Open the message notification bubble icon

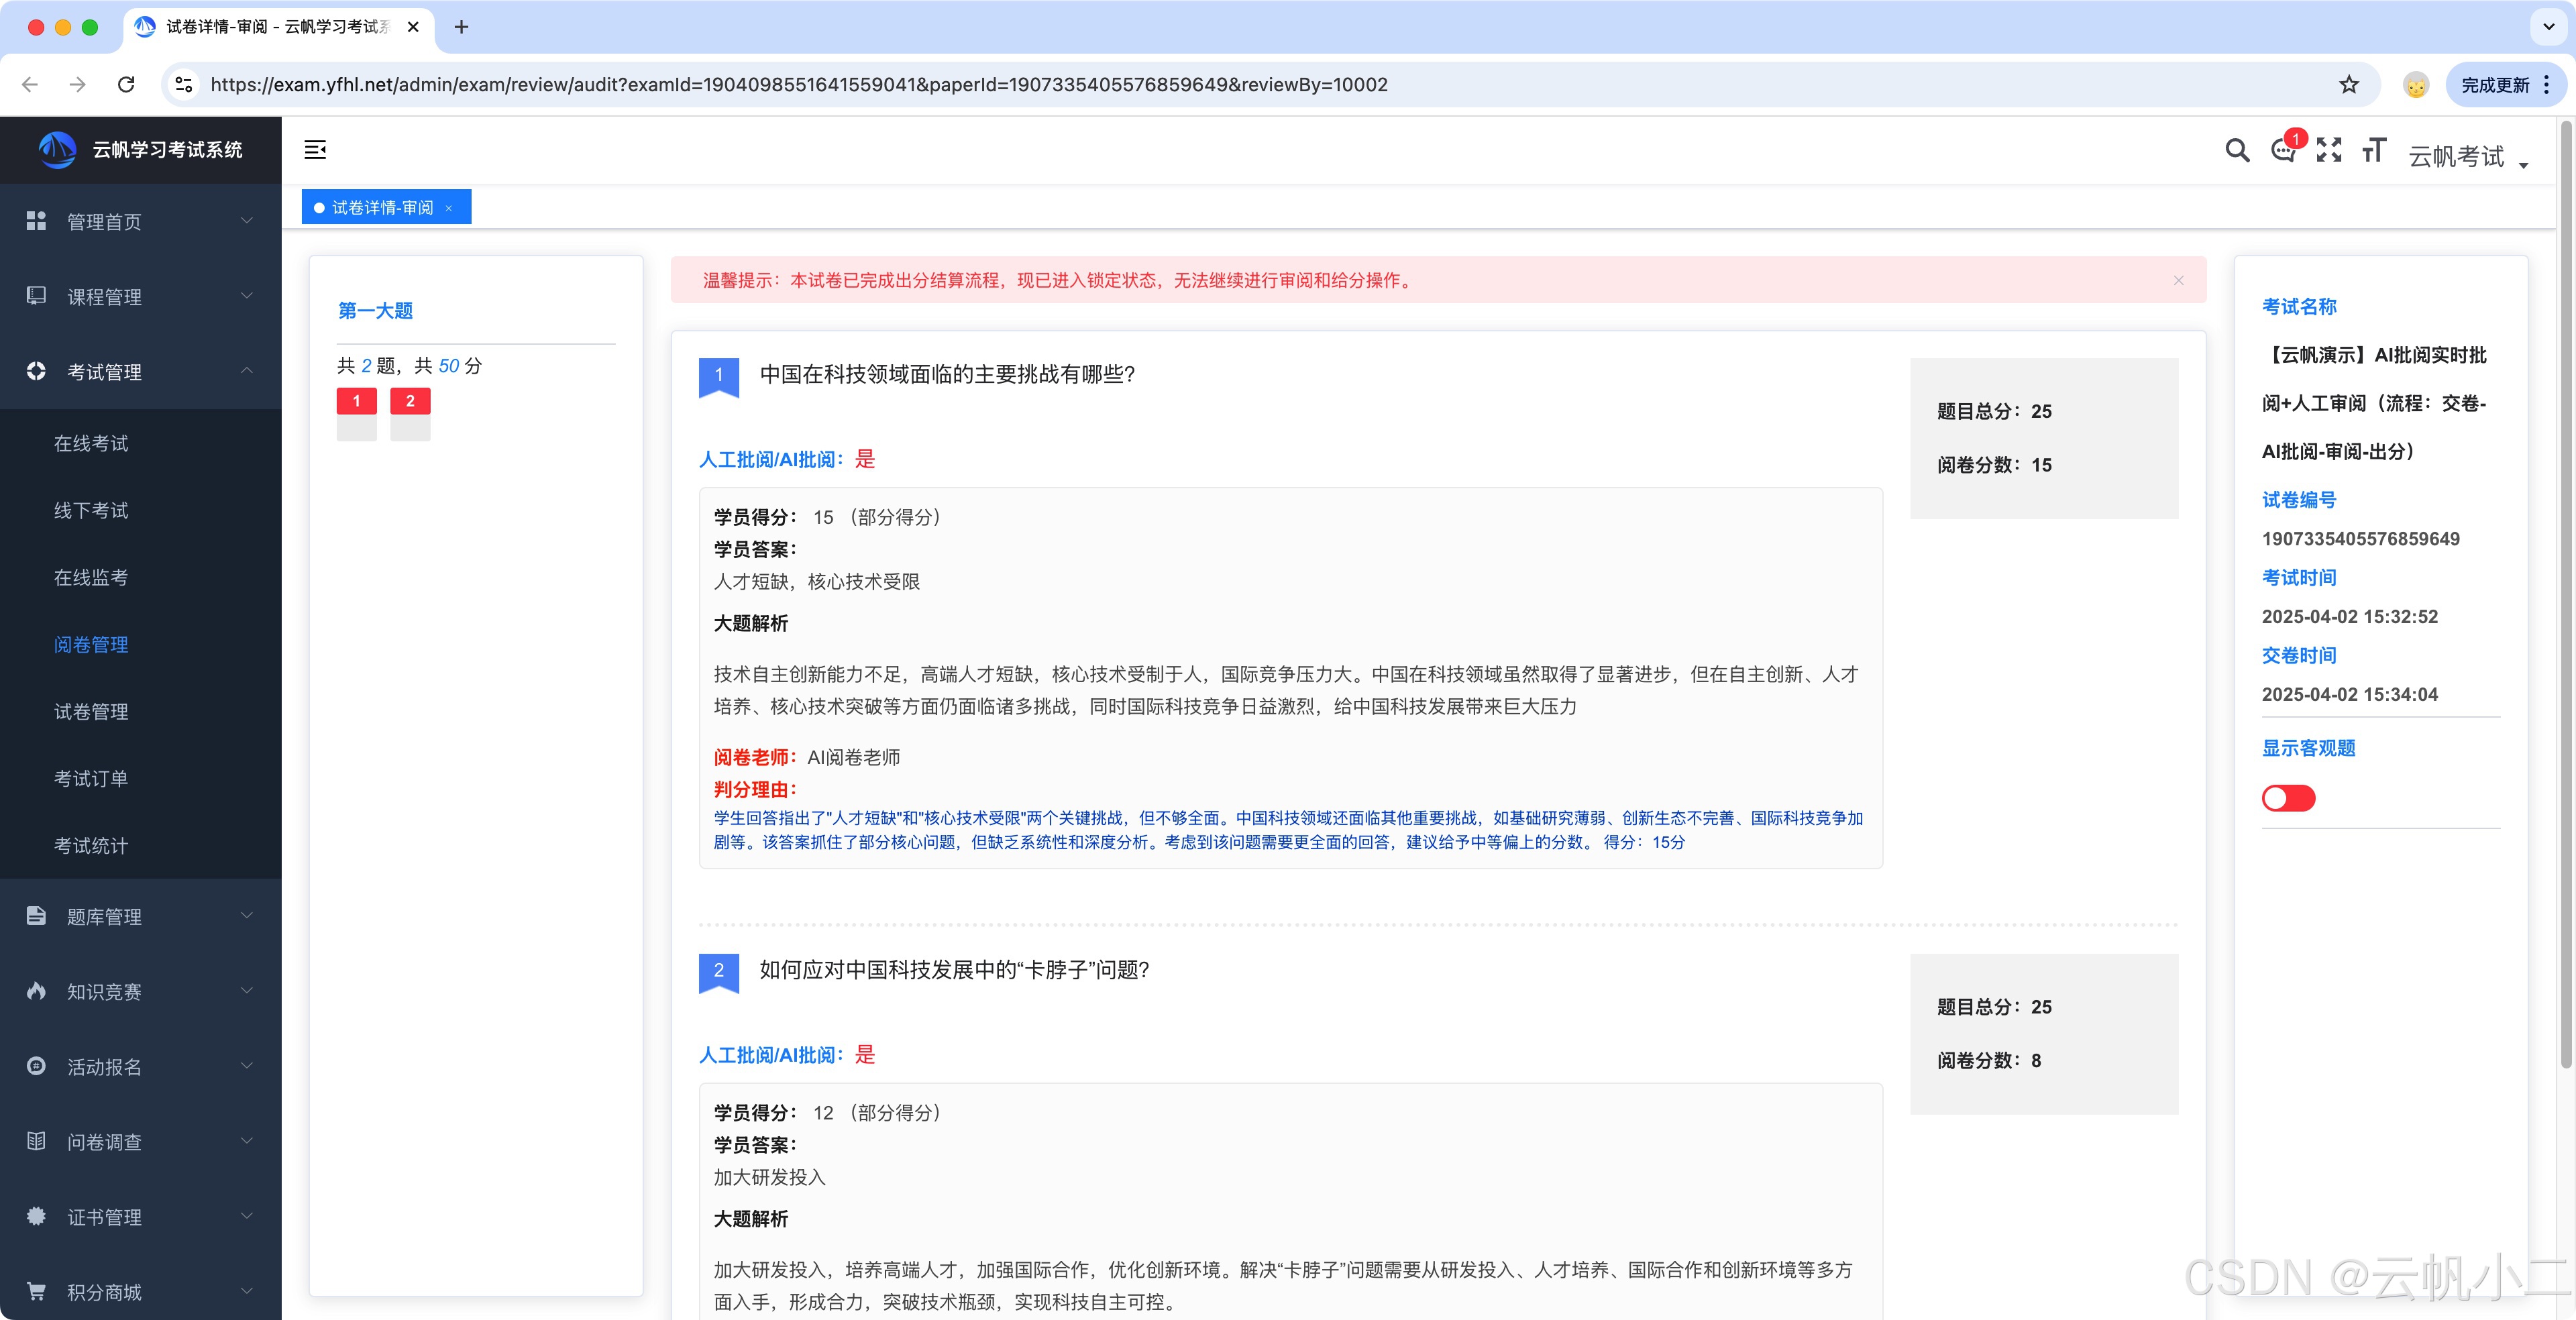(x=2283, y=151)
